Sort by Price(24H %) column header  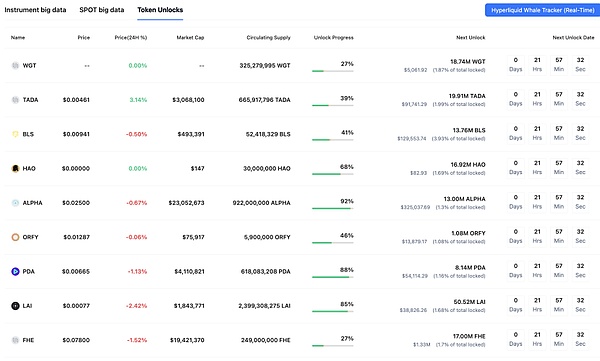[x=131, y=38]
